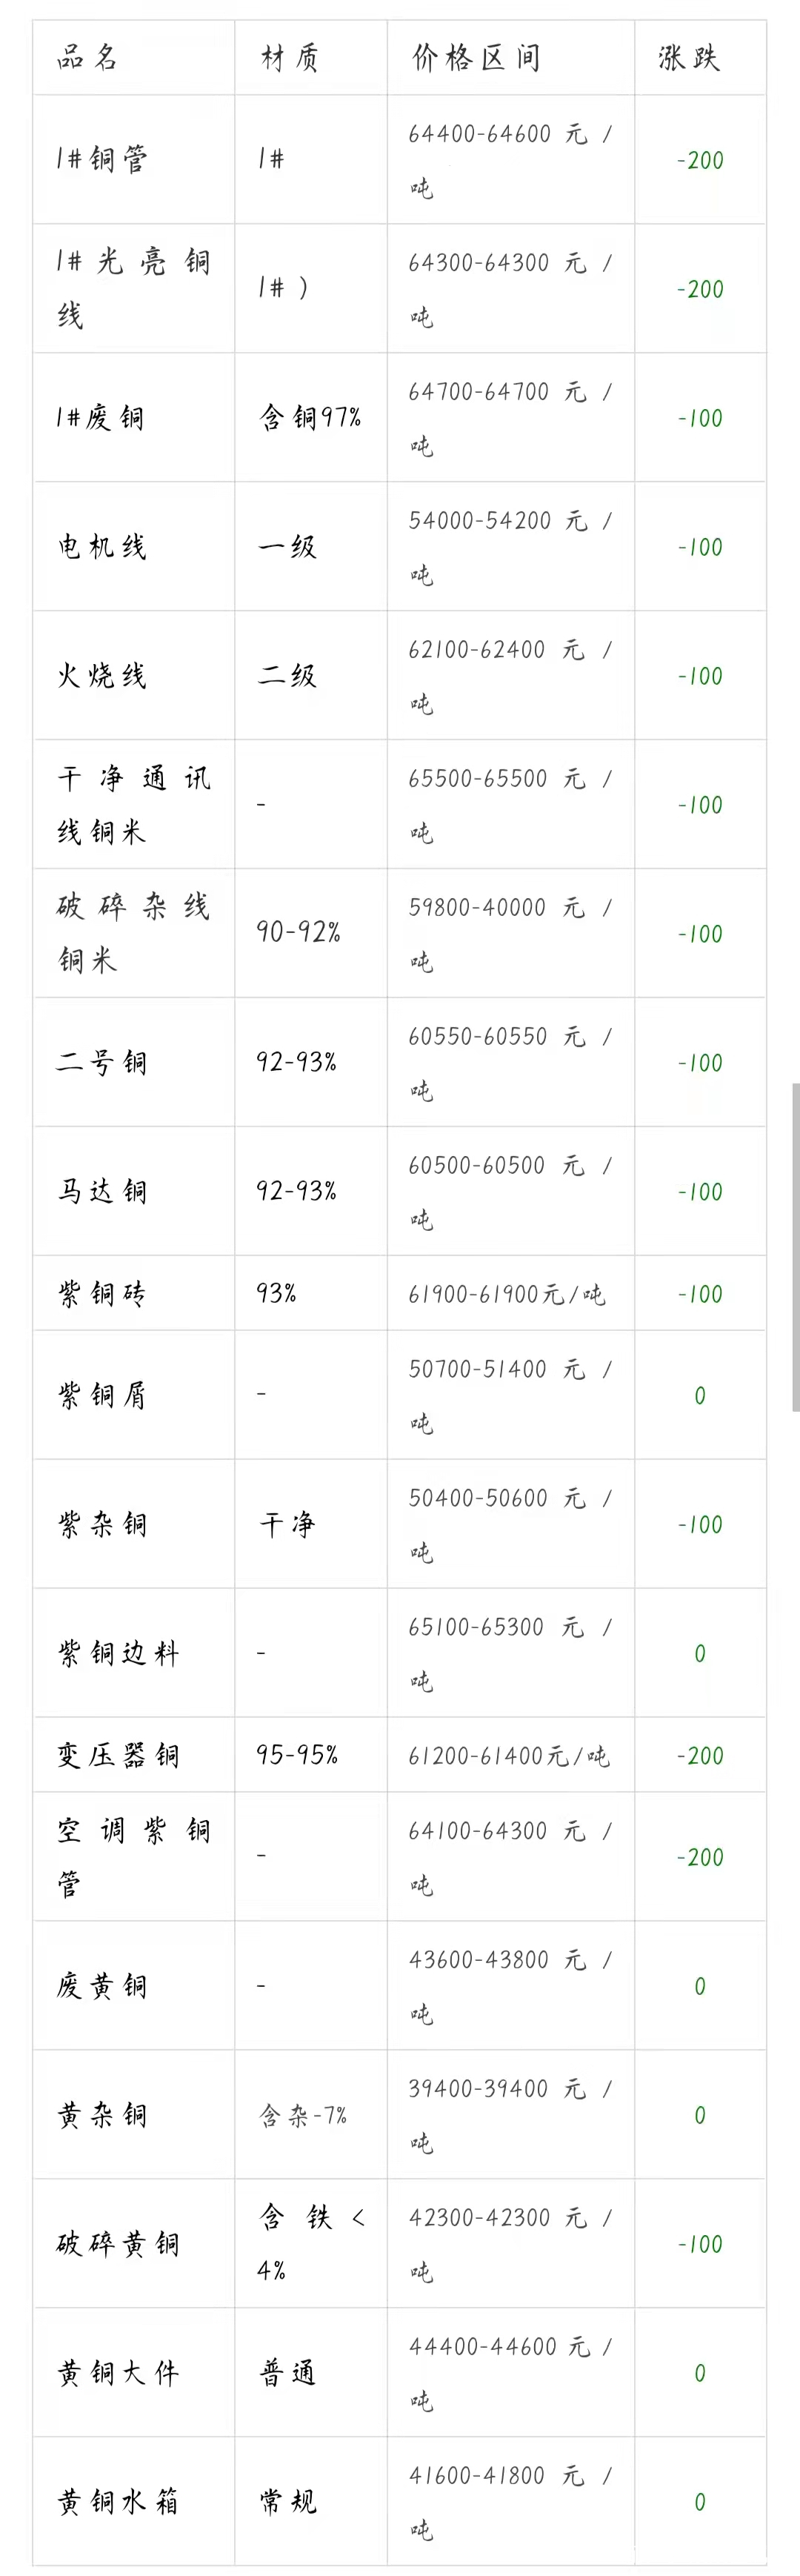The image size is (800, 2576).
Task: Click the 涨跌 column header
Action: (689, 58)
